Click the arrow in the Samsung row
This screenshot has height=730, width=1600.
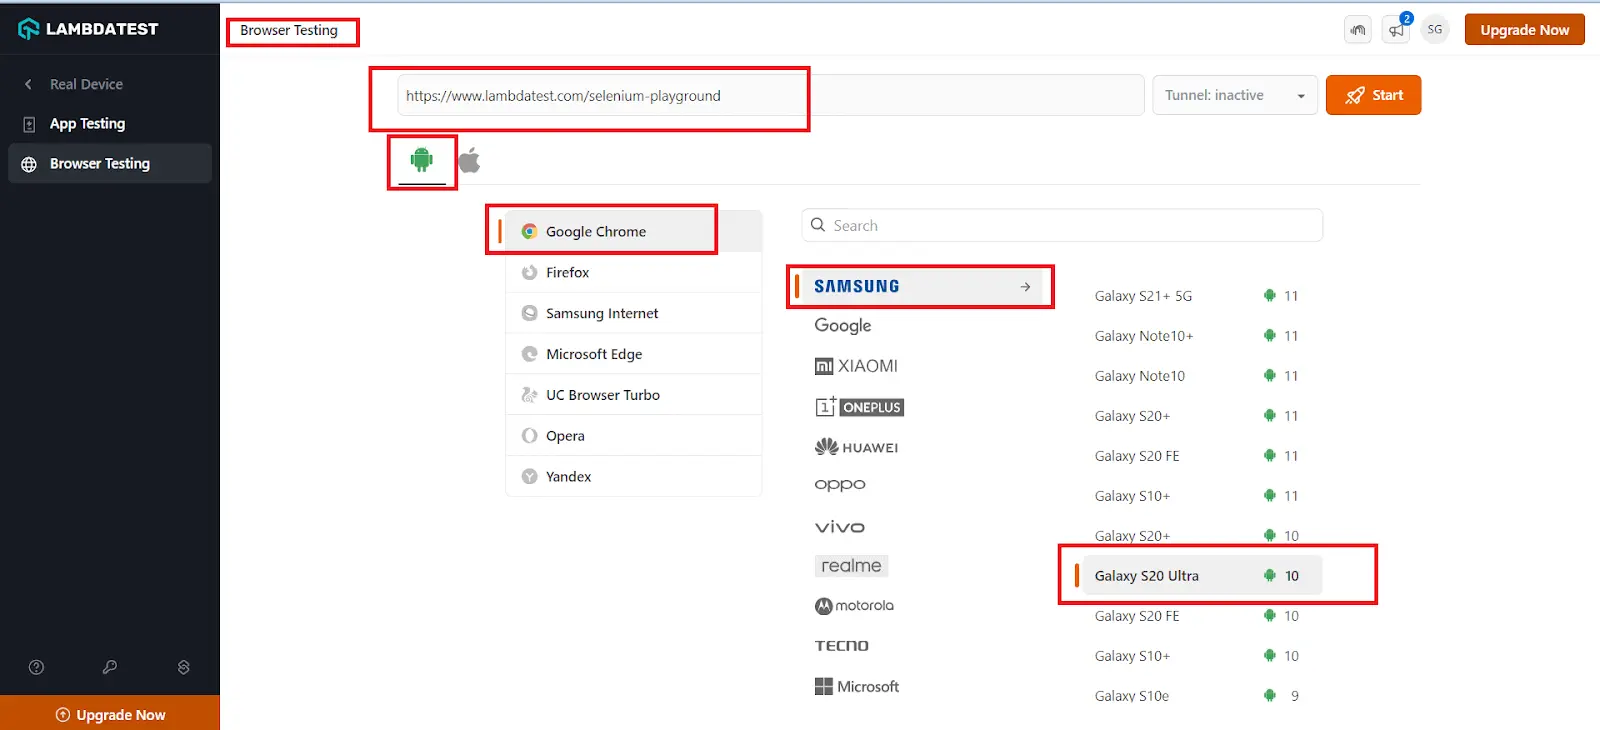pos(1025,287)
